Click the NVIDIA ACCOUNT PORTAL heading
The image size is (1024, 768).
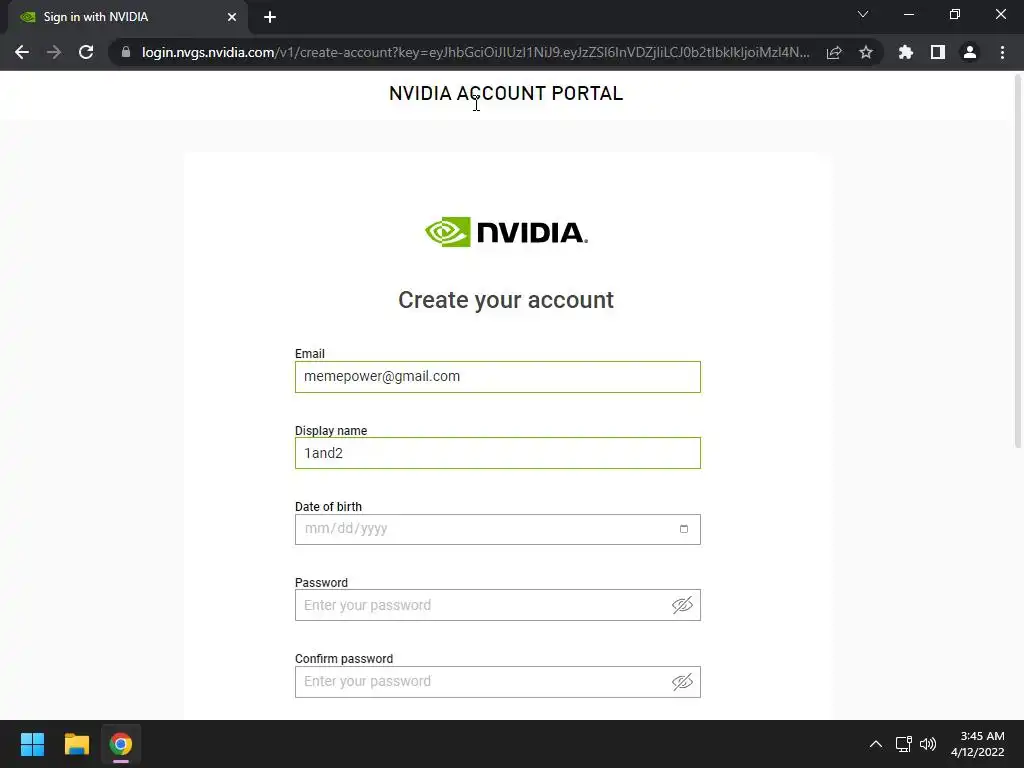click(x=506, y=93)
